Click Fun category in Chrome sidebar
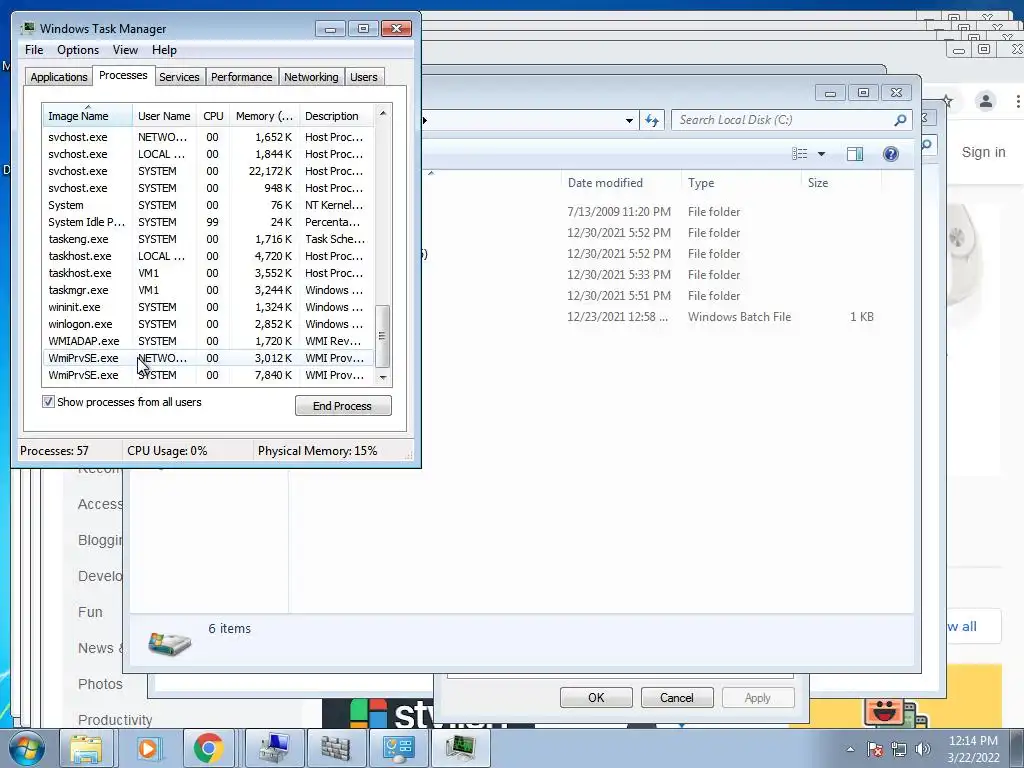The height and width of the screenshot is (768, 1024). click(90, 612)
